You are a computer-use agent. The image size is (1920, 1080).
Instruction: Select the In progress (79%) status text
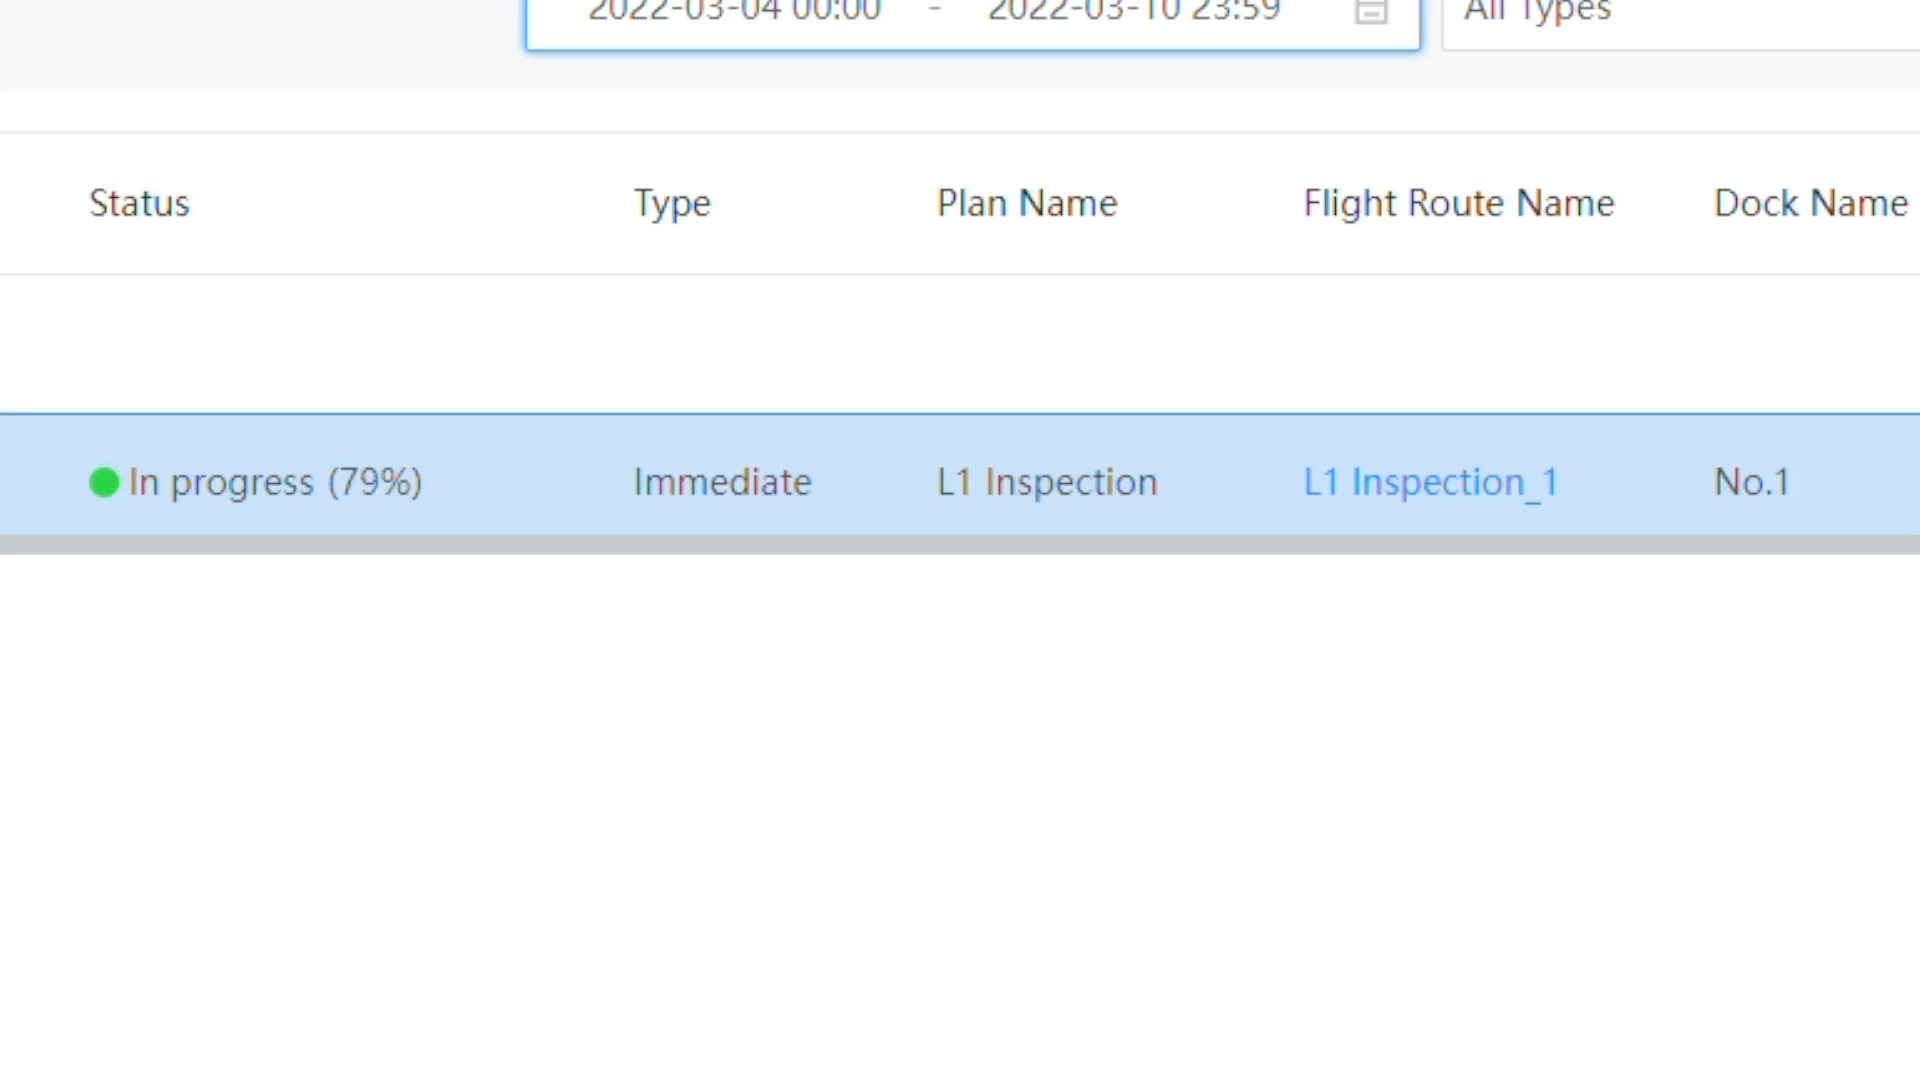[x=275, y=482]
